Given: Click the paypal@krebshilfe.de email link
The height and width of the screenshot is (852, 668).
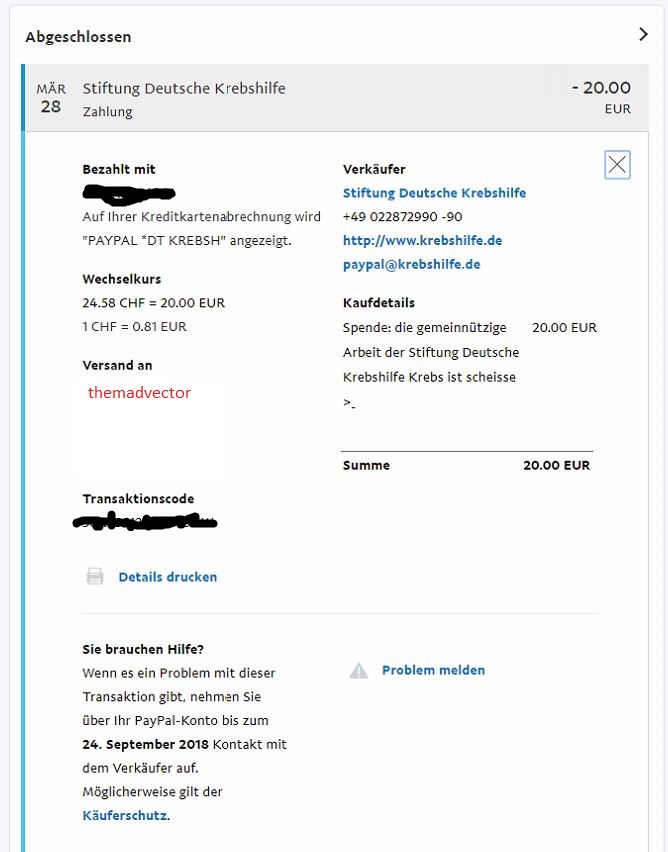Looking at the screenshot, I should click(411, 264).
